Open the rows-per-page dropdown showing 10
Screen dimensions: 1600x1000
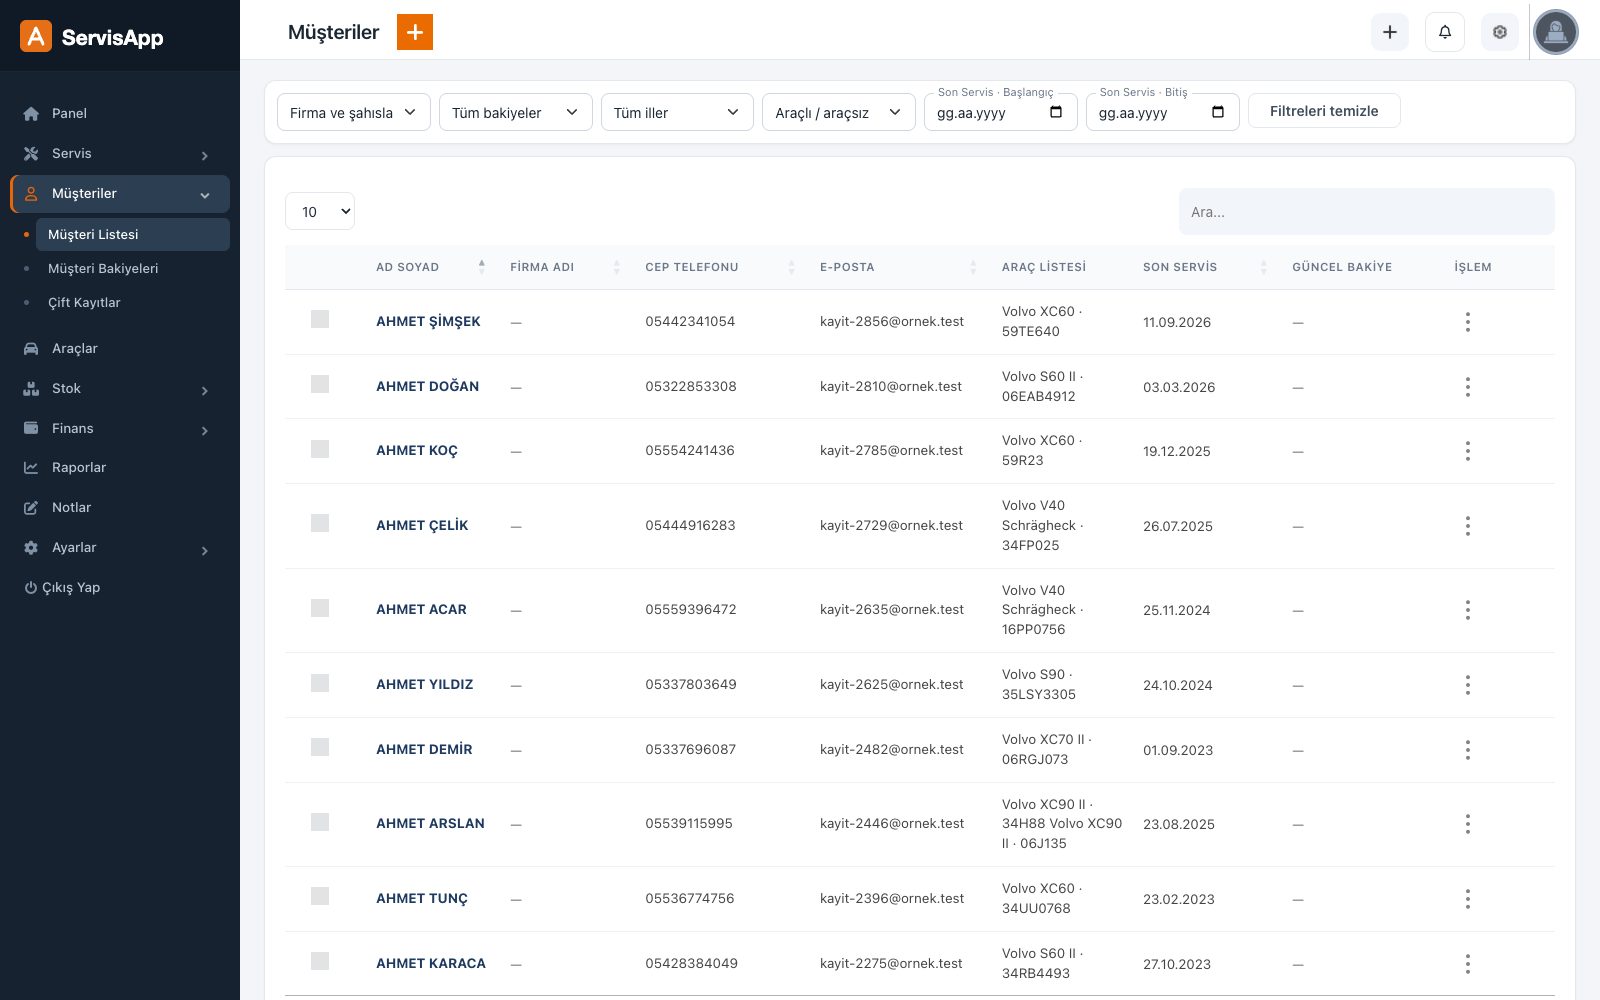(x=320, y=211)
